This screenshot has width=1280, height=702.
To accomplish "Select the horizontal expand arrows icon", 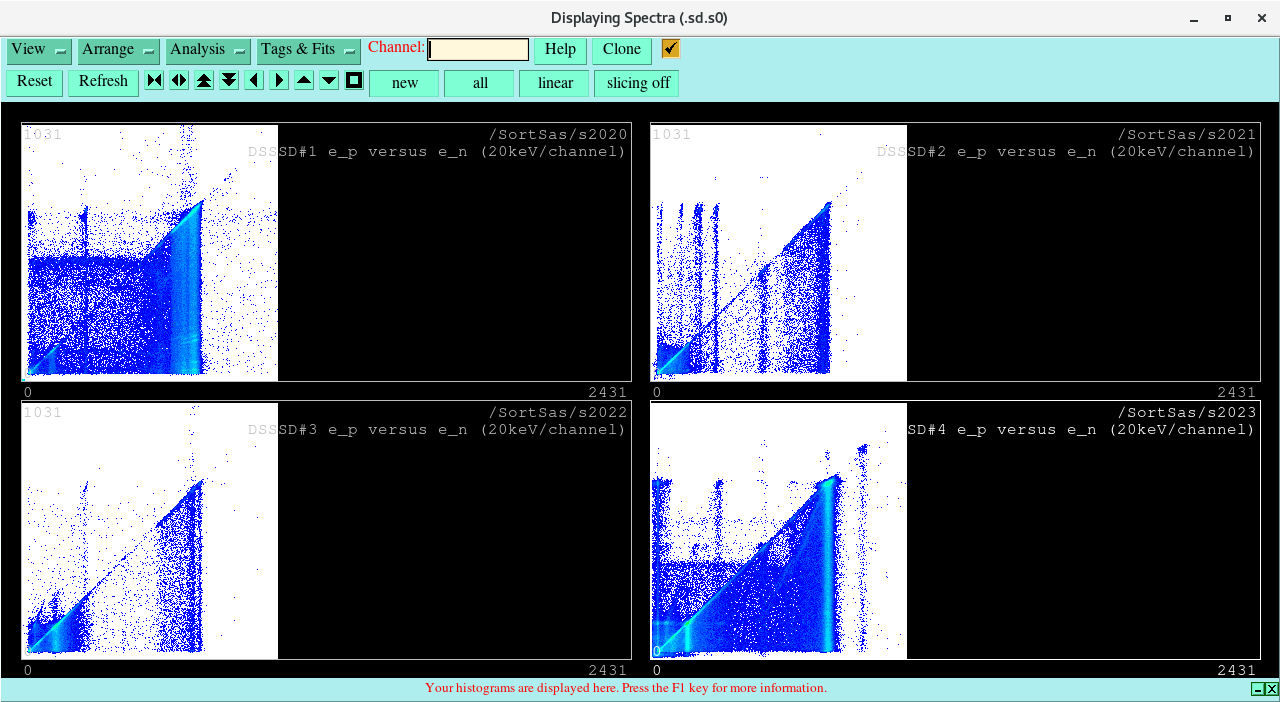I will click(x=178, y=80).
